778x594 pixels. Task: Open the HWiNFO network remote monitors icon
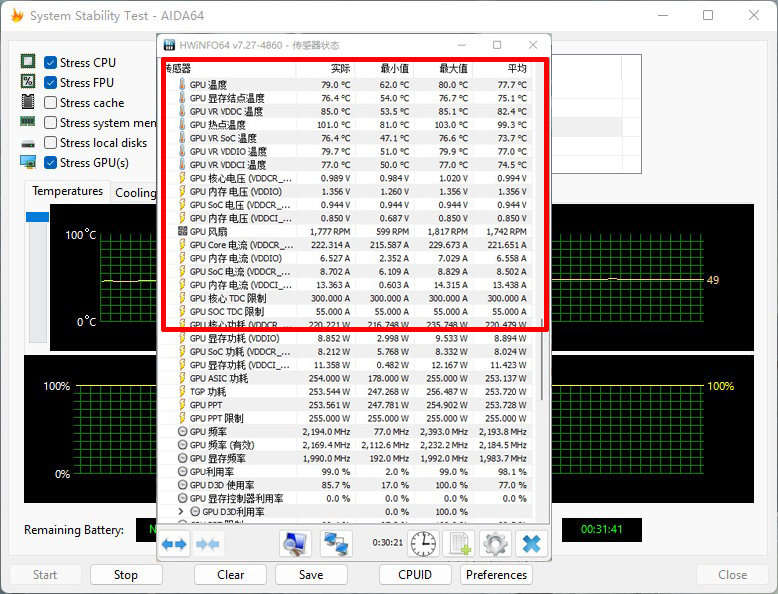(x=336, y=544)
